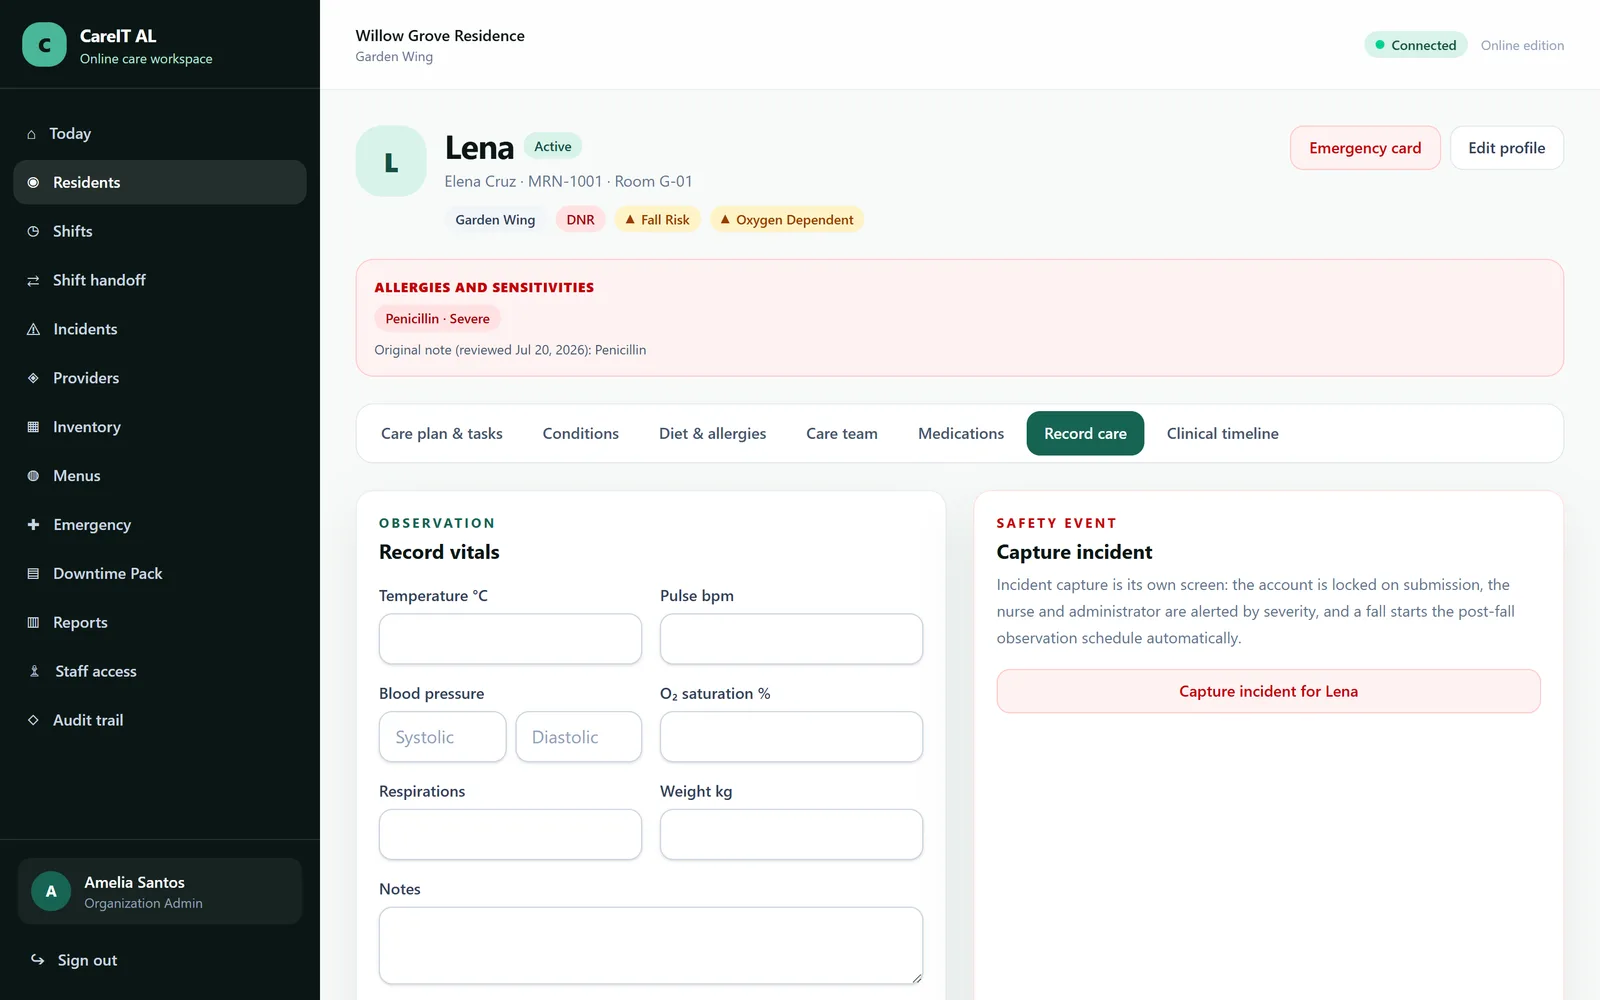
Task: Click the Incidents warning triangle icon
Action: click(x=33, y=329)
